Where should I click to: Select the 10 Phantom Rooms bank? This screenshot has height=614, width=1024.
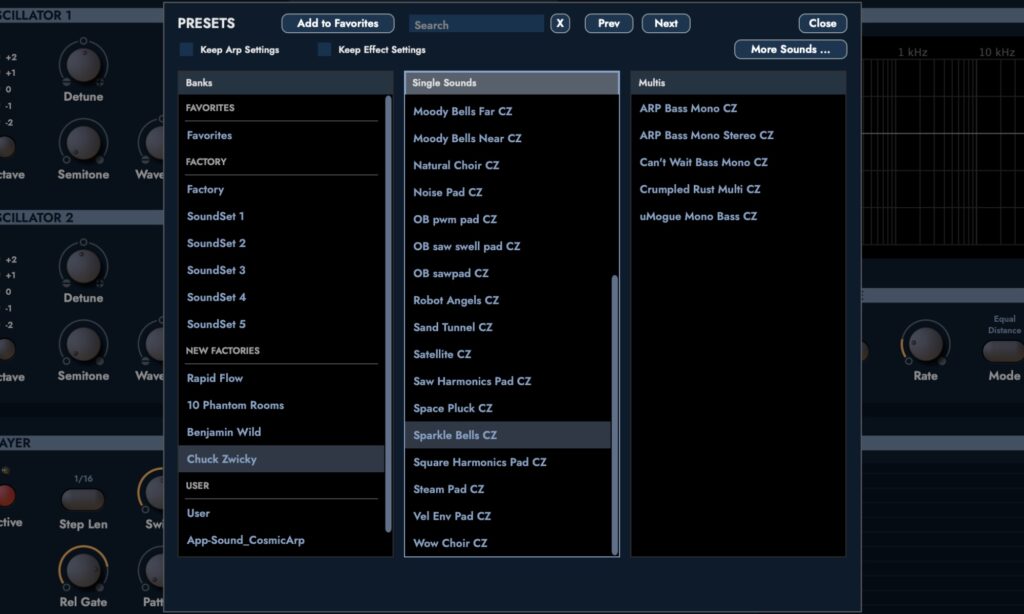click(281, 405)
